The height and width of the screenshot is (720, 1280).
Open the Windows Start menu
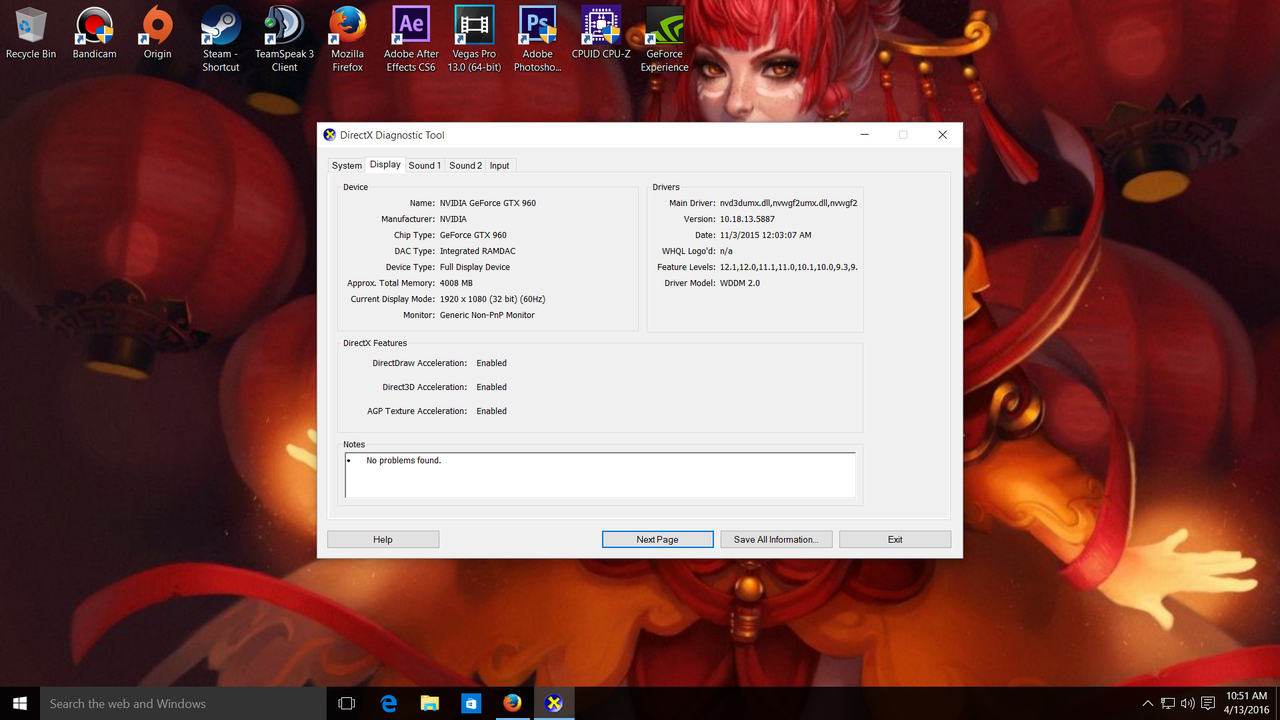coord(20,703)
